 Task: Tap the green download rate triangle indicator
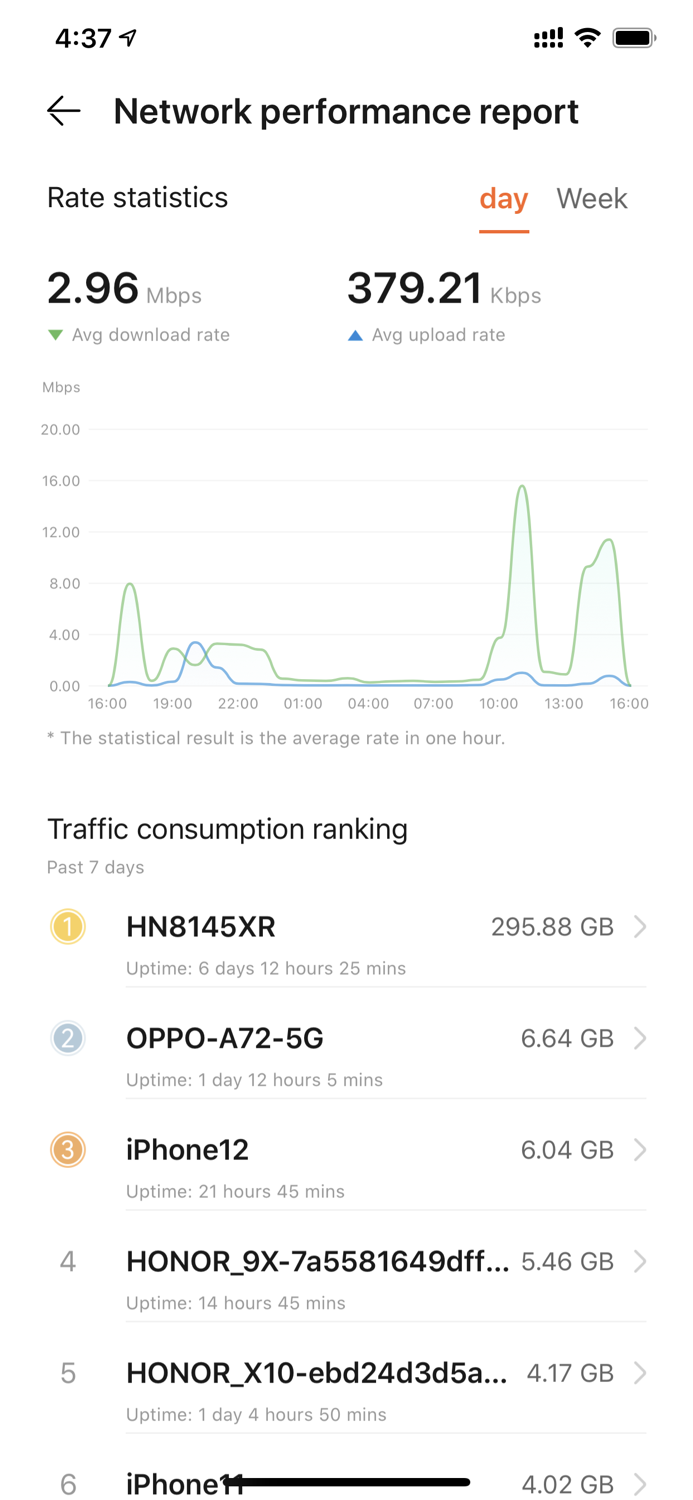coord(55,335)
